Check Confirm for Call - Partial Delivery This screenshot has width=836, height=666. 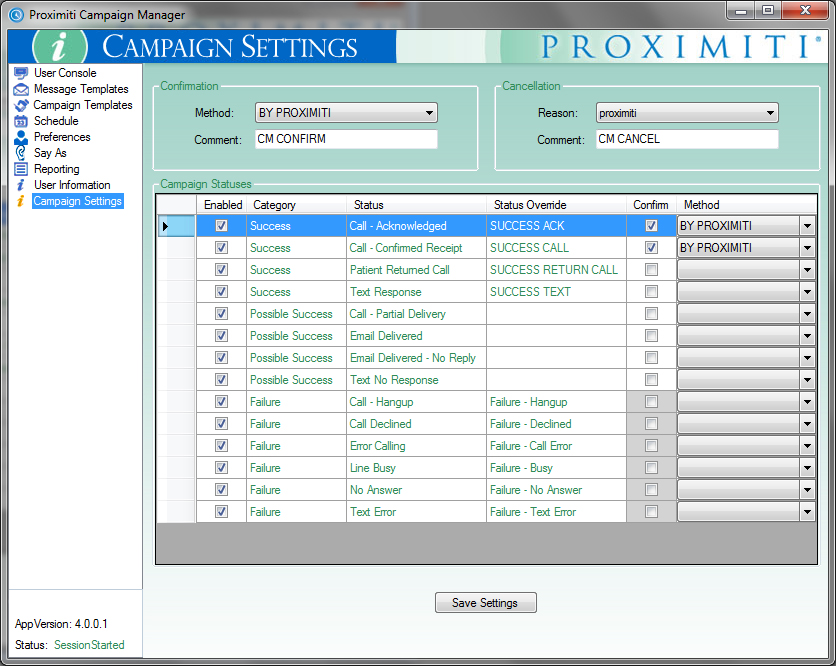[x=651, y=314]
